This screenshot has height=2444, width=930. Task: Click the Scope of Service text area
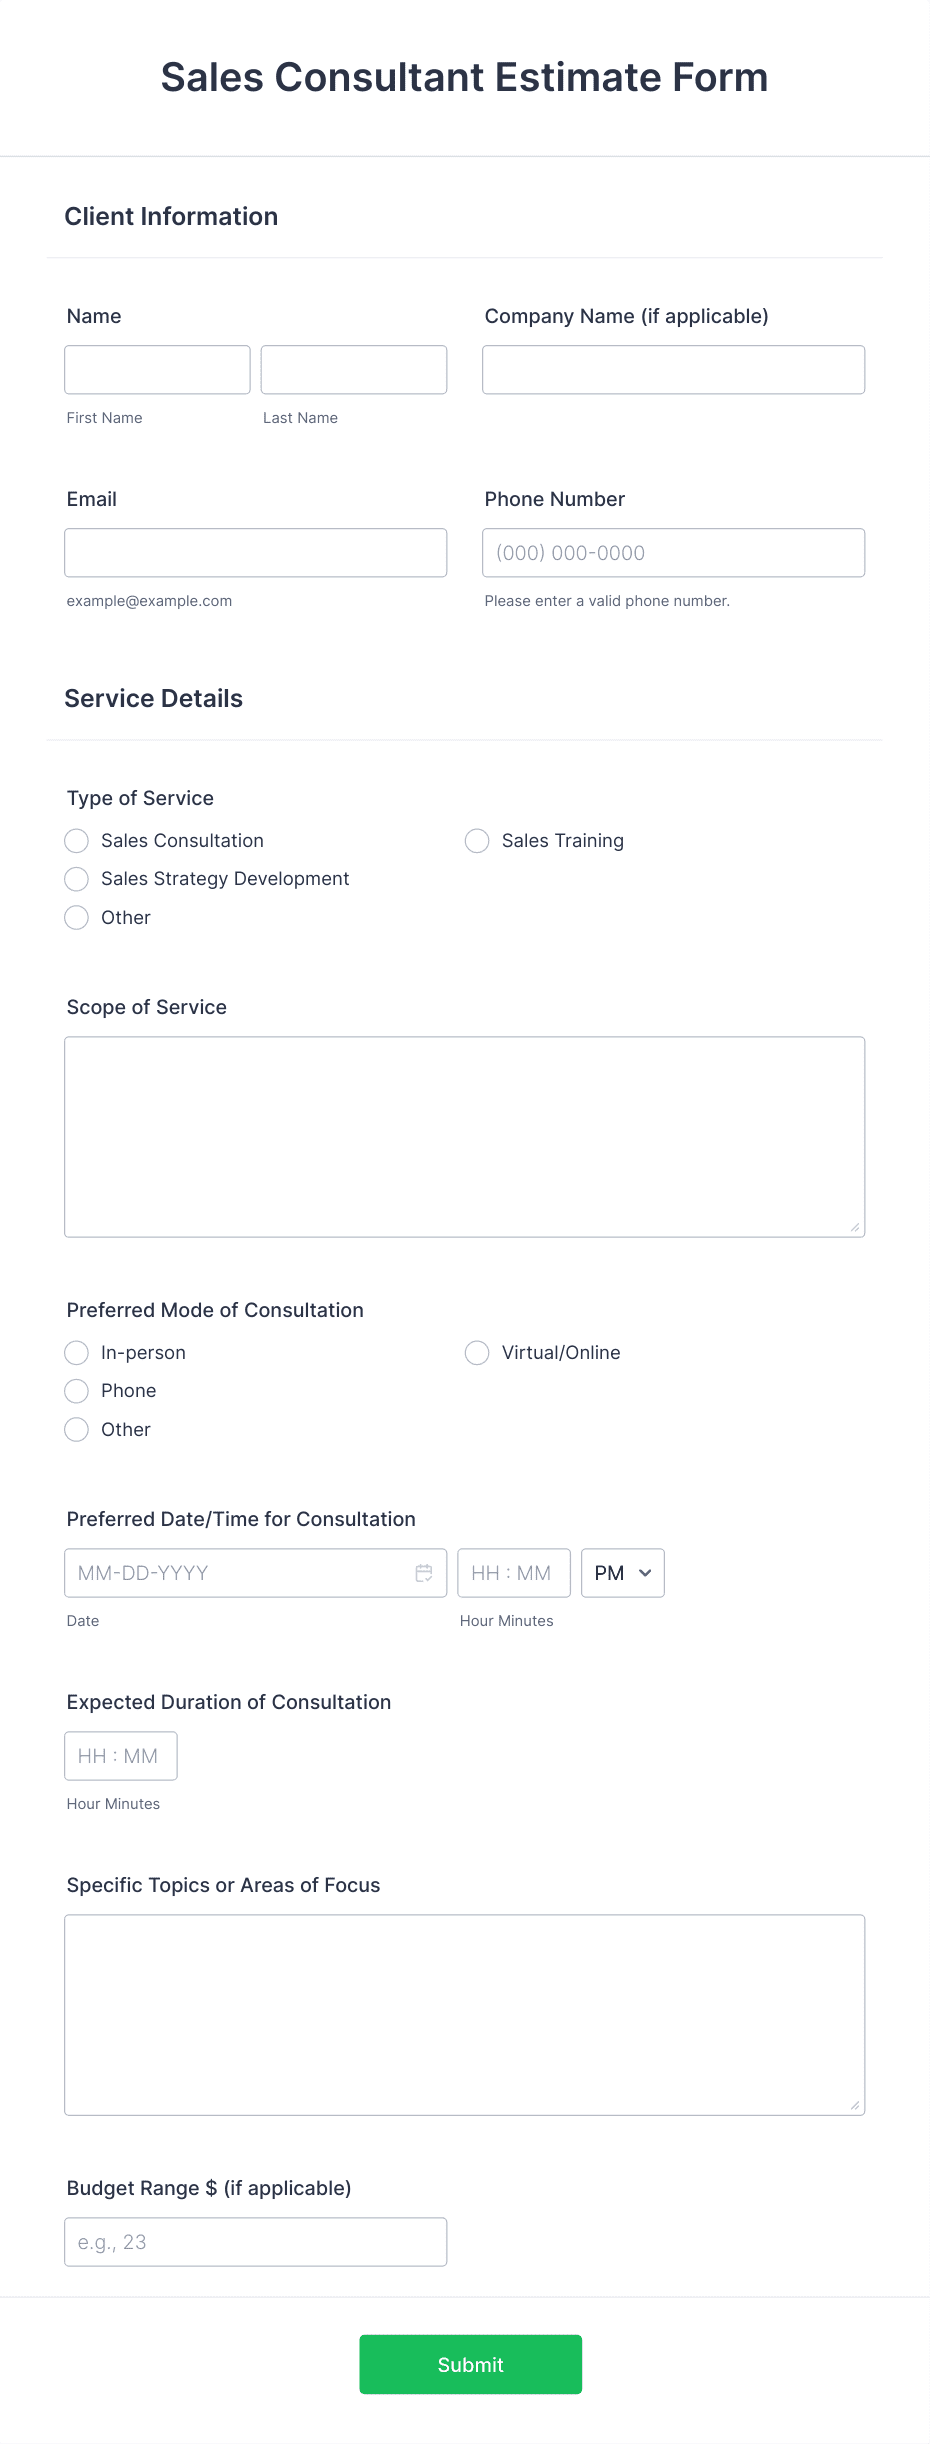pos(464,1135)
